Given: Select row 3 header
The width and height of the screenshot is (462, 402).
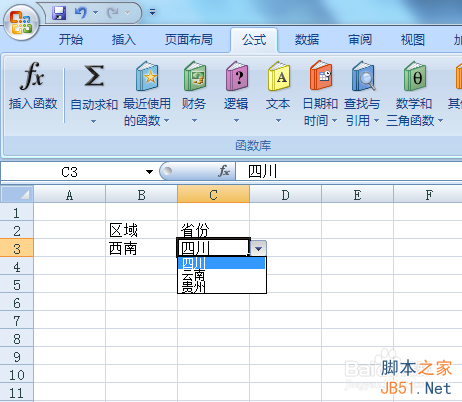Looking at the screenshot, I should point(17,248).
